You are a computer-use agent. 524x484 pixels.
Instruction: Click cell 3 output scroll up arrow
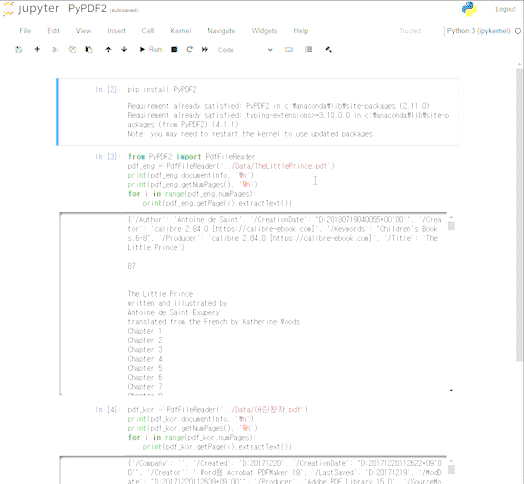(451, 217)
